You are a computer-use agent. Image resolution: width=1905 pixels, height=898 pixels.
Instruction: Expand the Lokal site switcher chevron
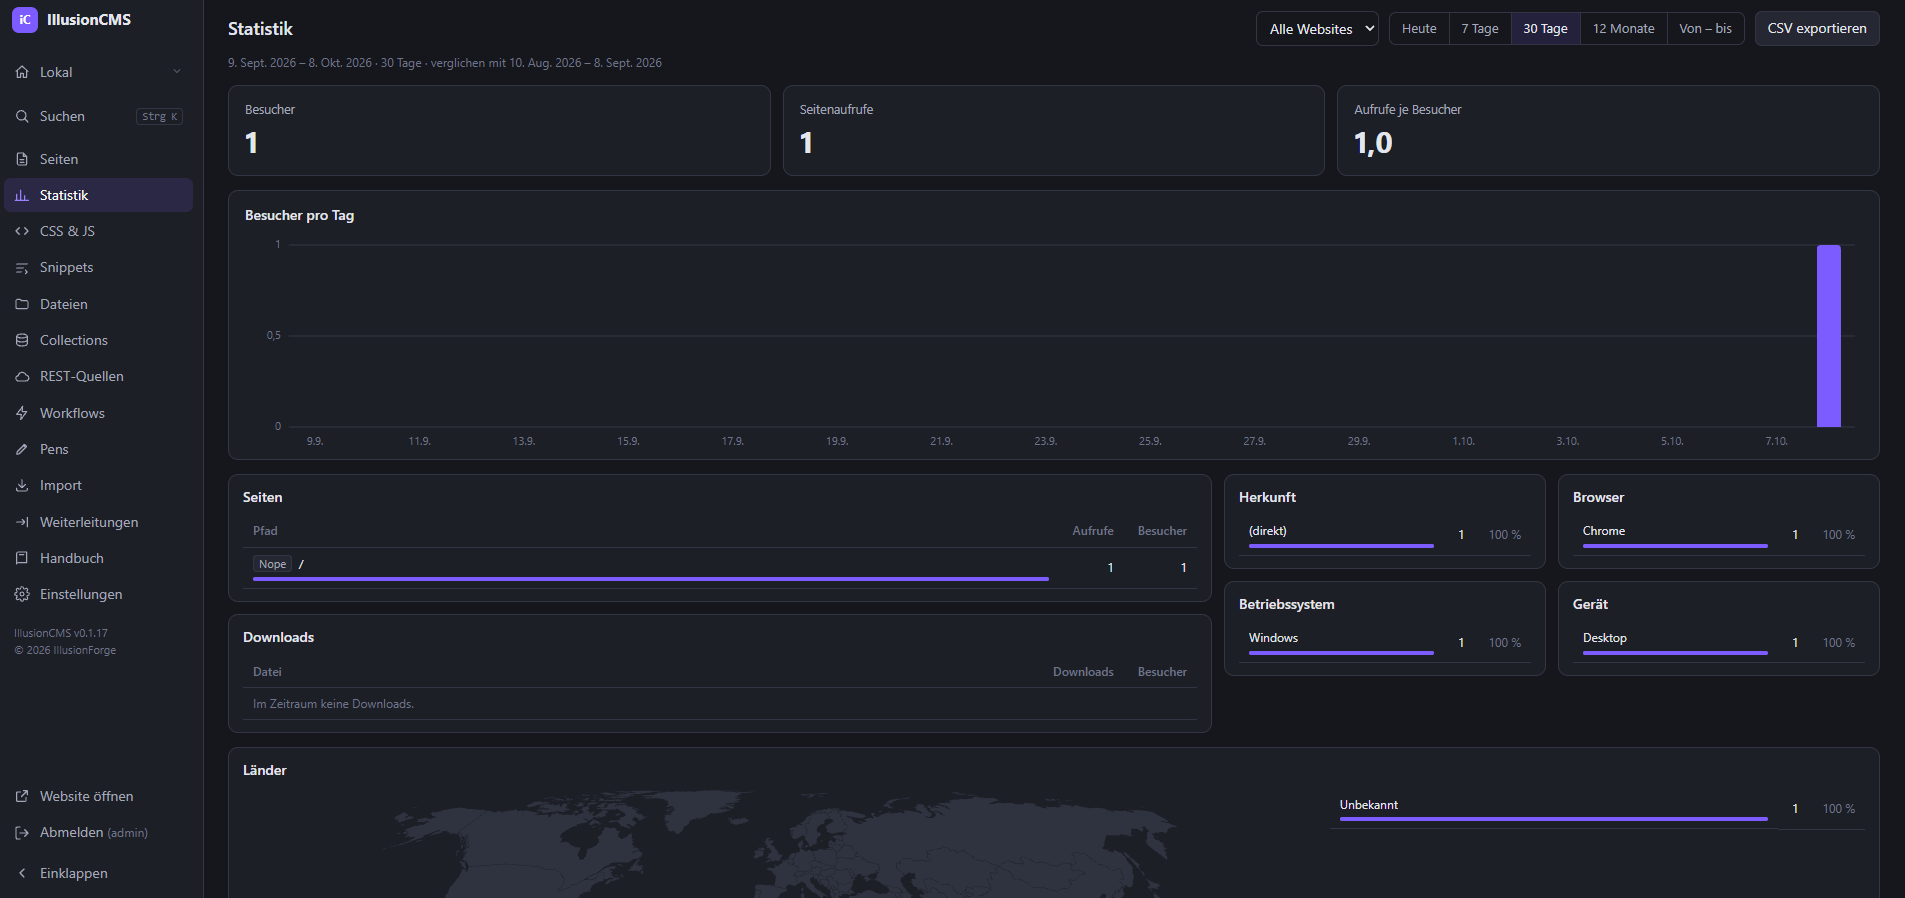tap(177, 72)
